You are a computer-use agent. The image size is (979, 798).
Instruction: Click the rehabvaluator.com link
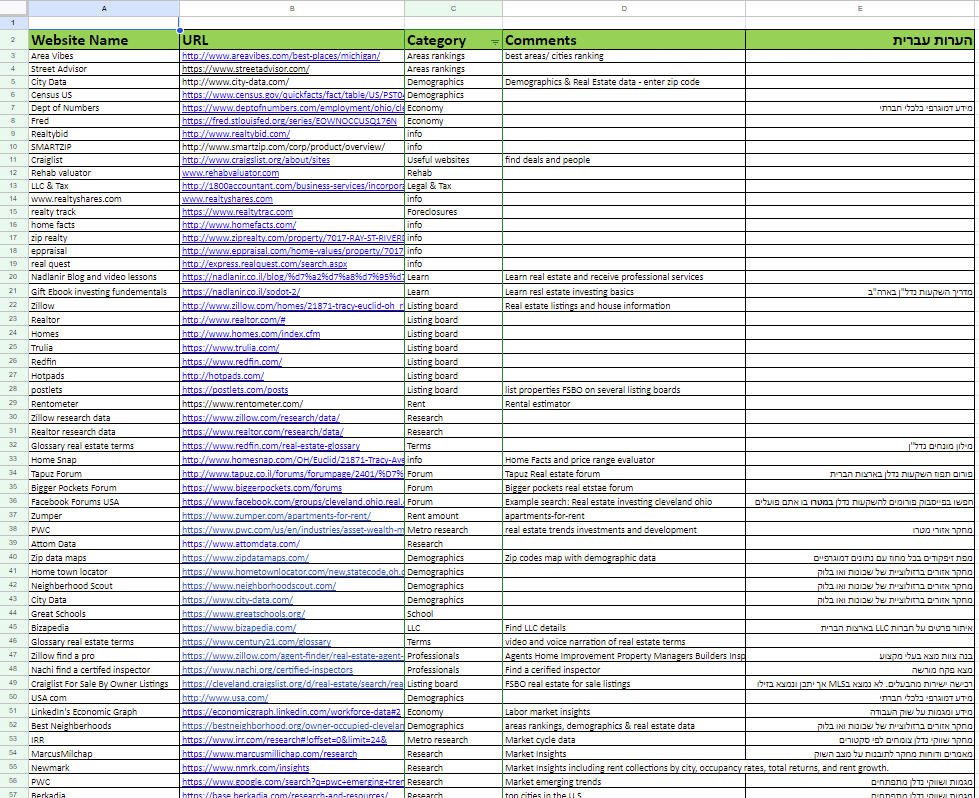click(230, 173)
